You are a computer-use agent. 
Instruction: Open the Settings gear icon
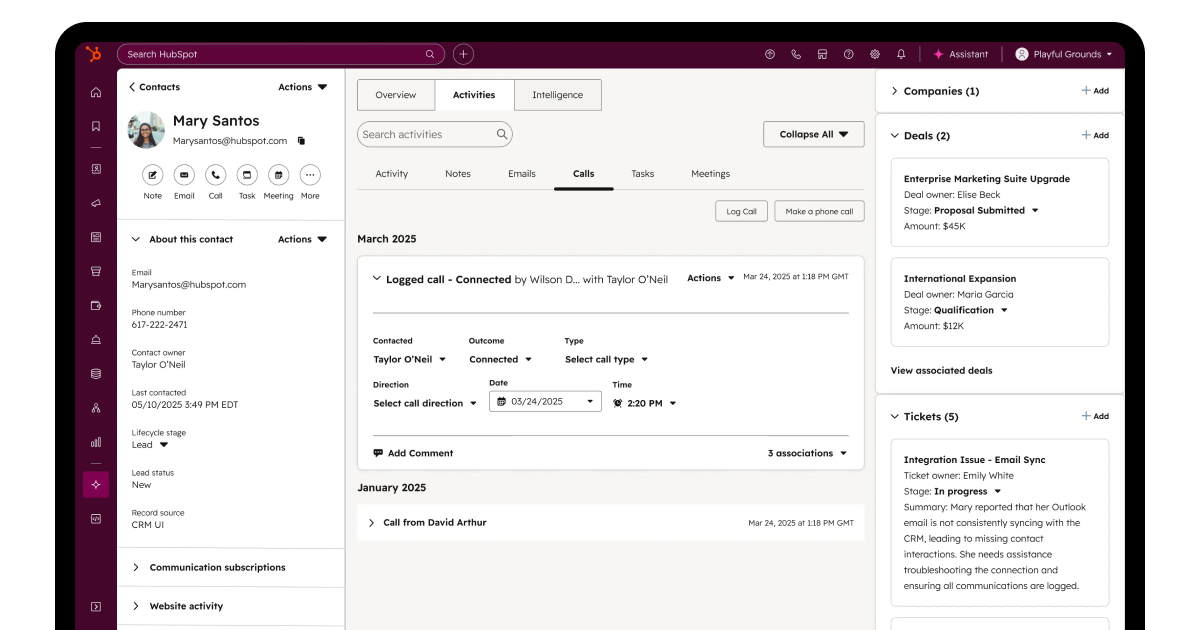click(x=875, y=54)
